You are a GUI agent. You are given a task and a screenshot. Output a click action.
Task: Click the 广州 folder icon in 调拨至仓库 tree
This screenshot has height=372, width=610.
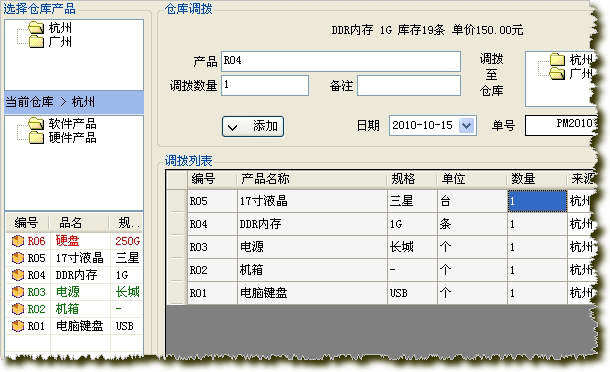pyautogui.click(x=557, y=73)
